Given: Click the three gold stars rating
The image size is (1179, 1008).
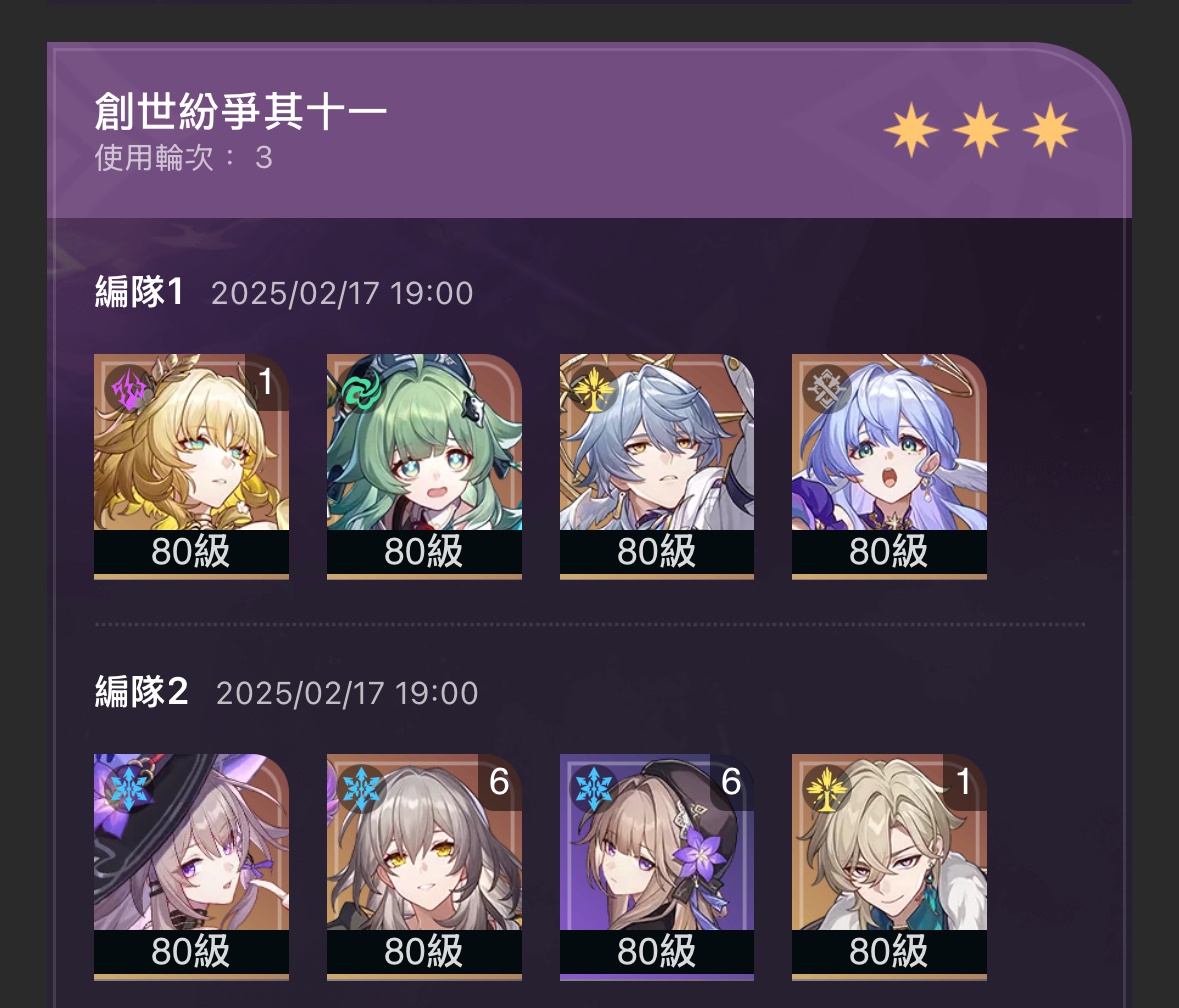Looking at the screenshot, I should click(980, 131).
